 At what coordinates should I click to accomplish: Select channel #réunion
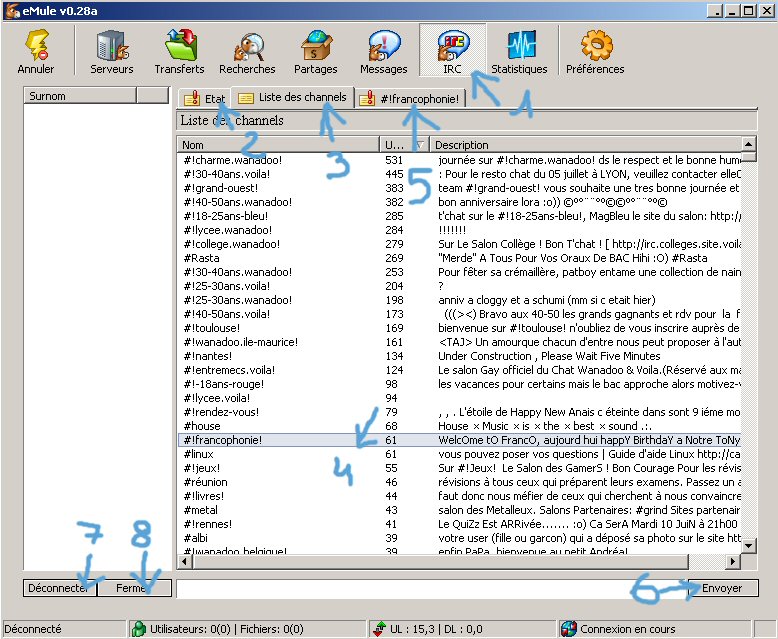459,482
